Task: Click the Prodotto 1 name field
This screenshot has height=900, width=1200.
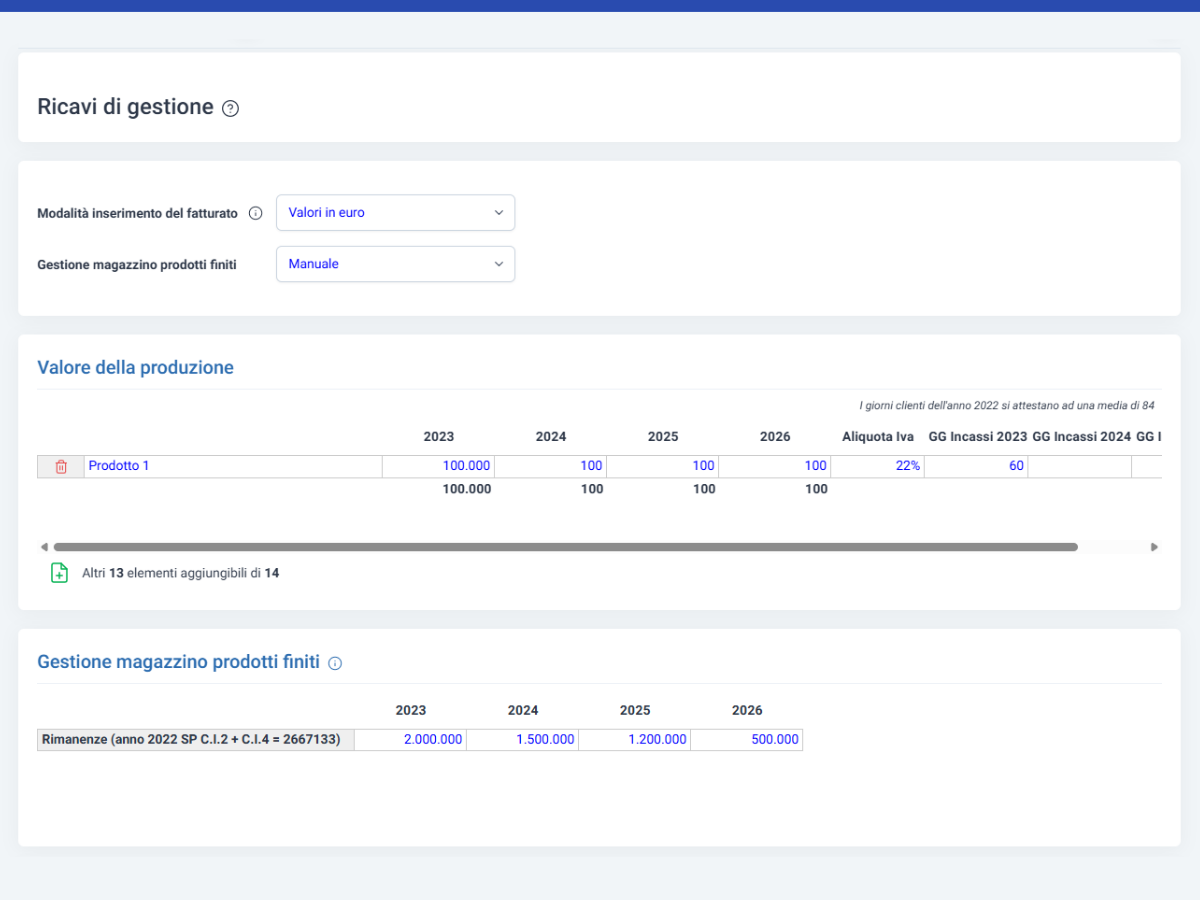Action: (x=233, y=466)
